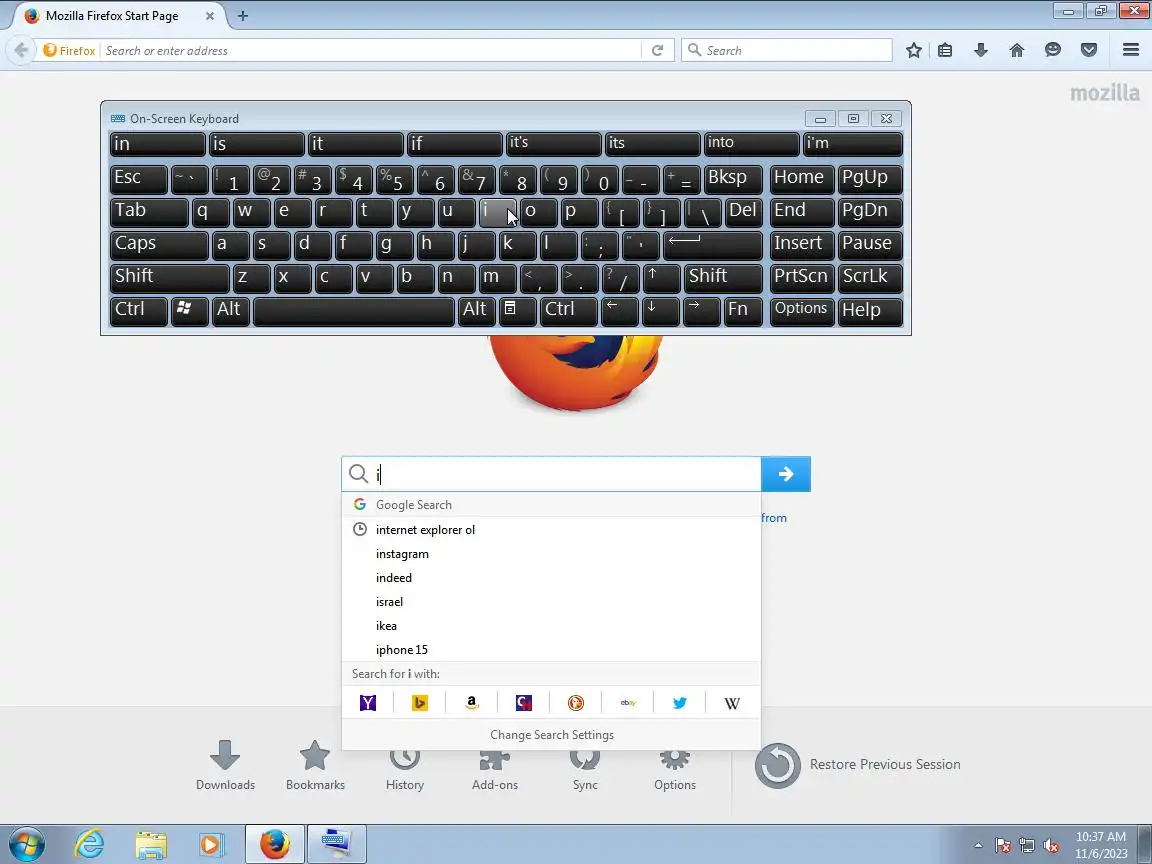1152x864 pixels.
Task: Open Downloads from the start page launcher
Action: 225,766
